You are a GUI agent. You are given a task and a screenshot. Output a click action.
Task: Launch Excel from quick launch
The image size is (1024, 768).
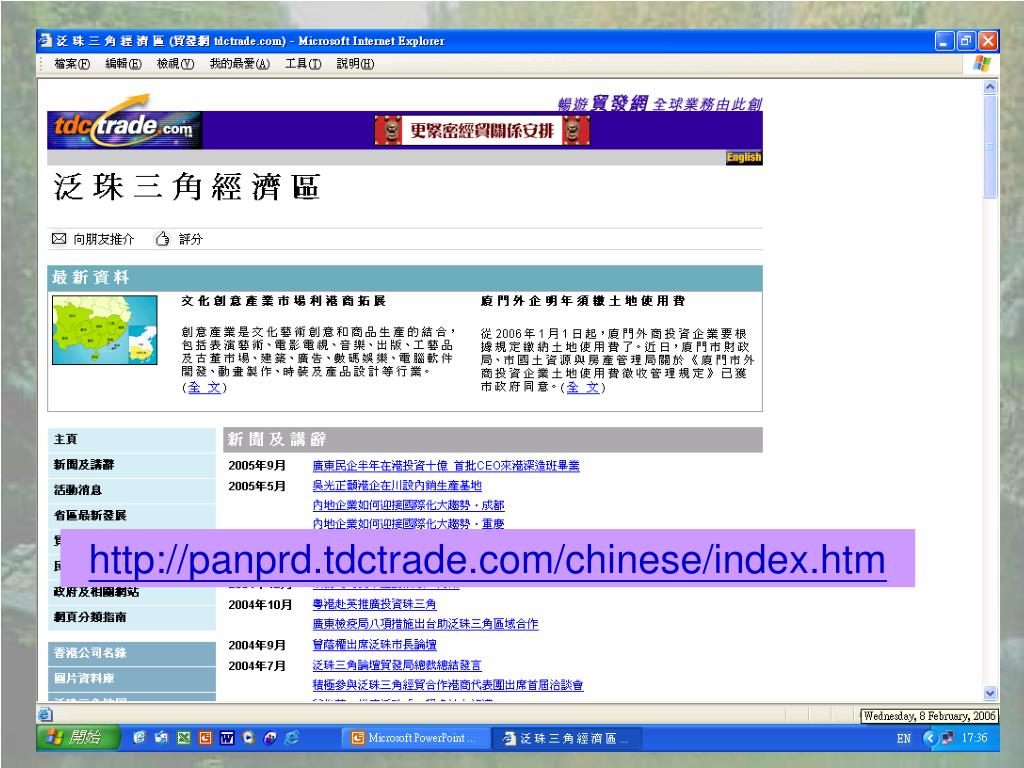(x=184, y=738)
